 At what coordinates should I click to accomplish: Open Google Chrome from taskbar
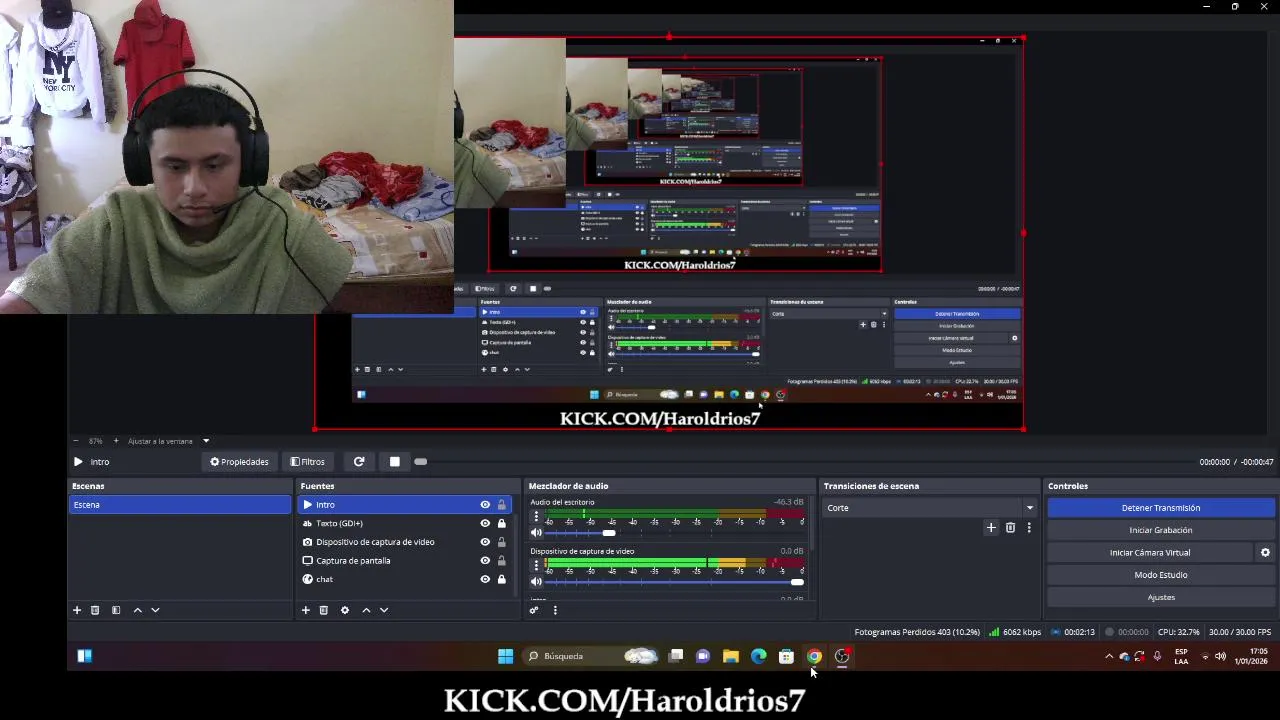(x=814, y=657)
